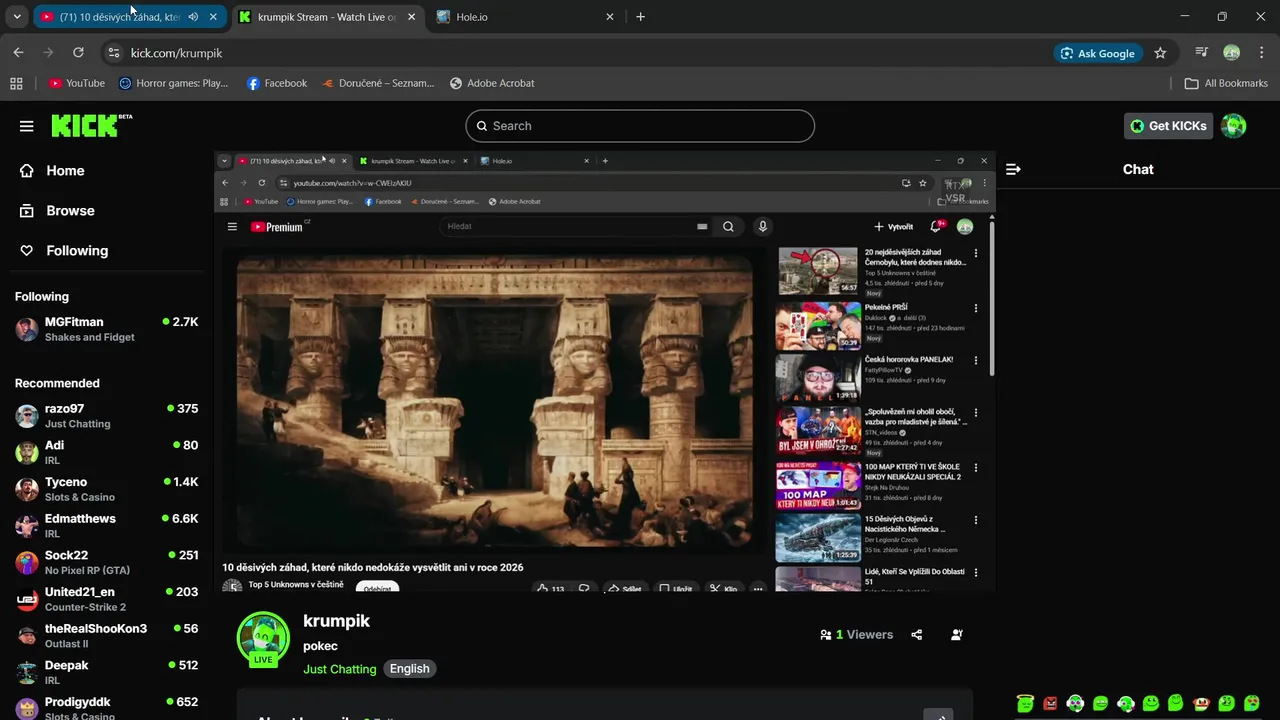Click the share icon next to Viewers
The image size is (1280, 720).
917,635
